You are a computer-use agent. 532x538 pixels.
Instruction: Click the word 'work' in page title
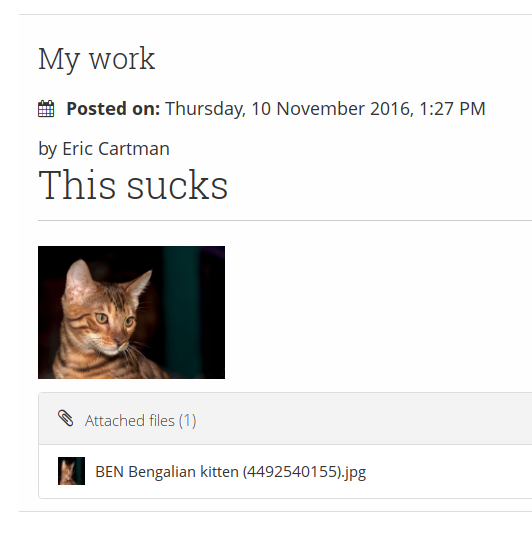pyautogui.click(x=122, y=59)
